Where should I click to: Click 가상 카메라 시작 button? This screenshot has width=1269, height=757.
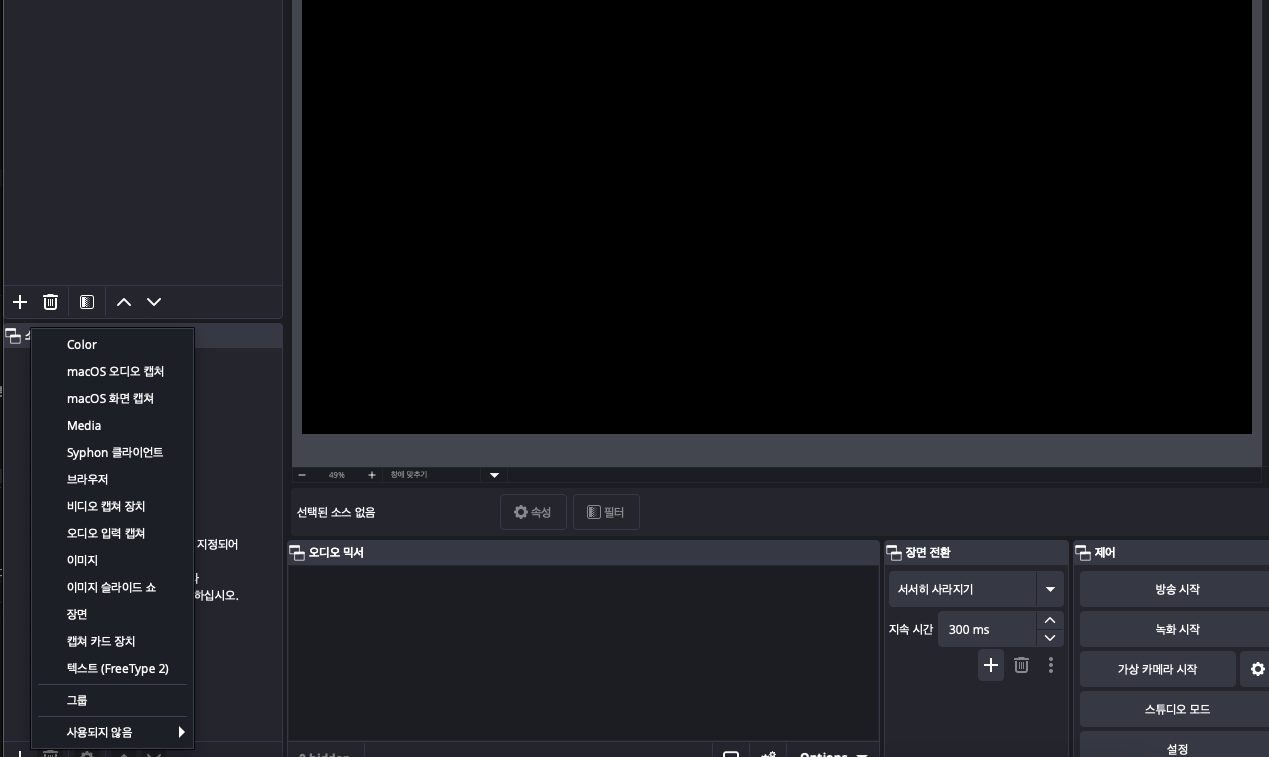[1157, 669]
